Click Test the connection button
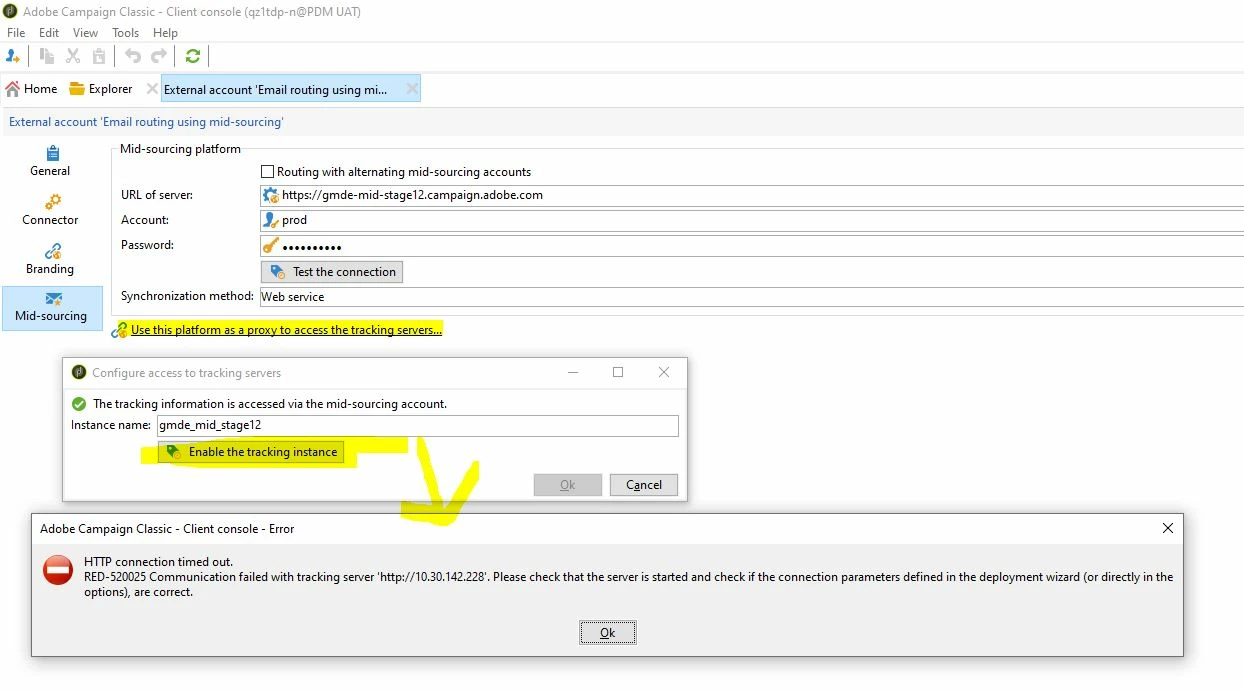 pos(332,272)
